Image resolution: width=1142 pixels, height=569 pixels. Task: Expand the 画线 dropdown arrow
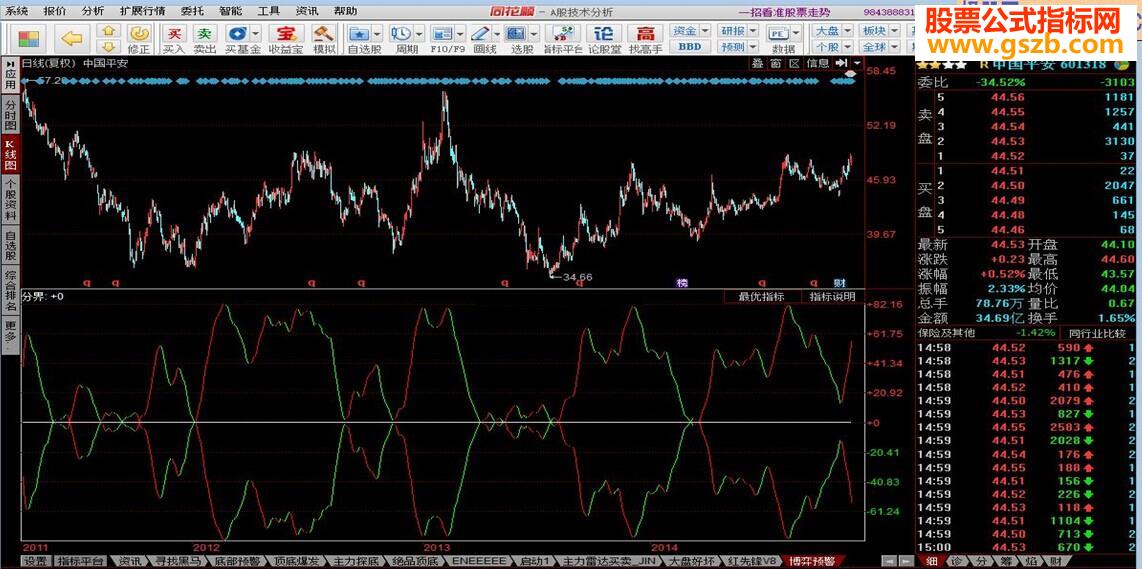tap(497, 34)
